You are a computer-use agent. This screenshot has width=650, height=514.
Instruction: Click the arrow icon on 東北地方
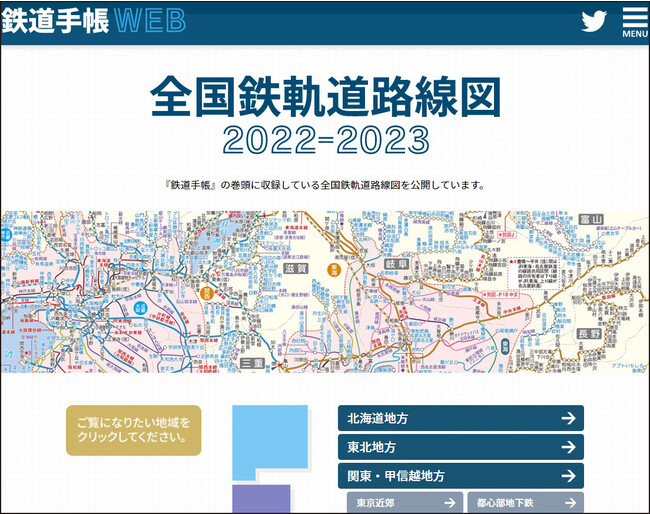568,447
